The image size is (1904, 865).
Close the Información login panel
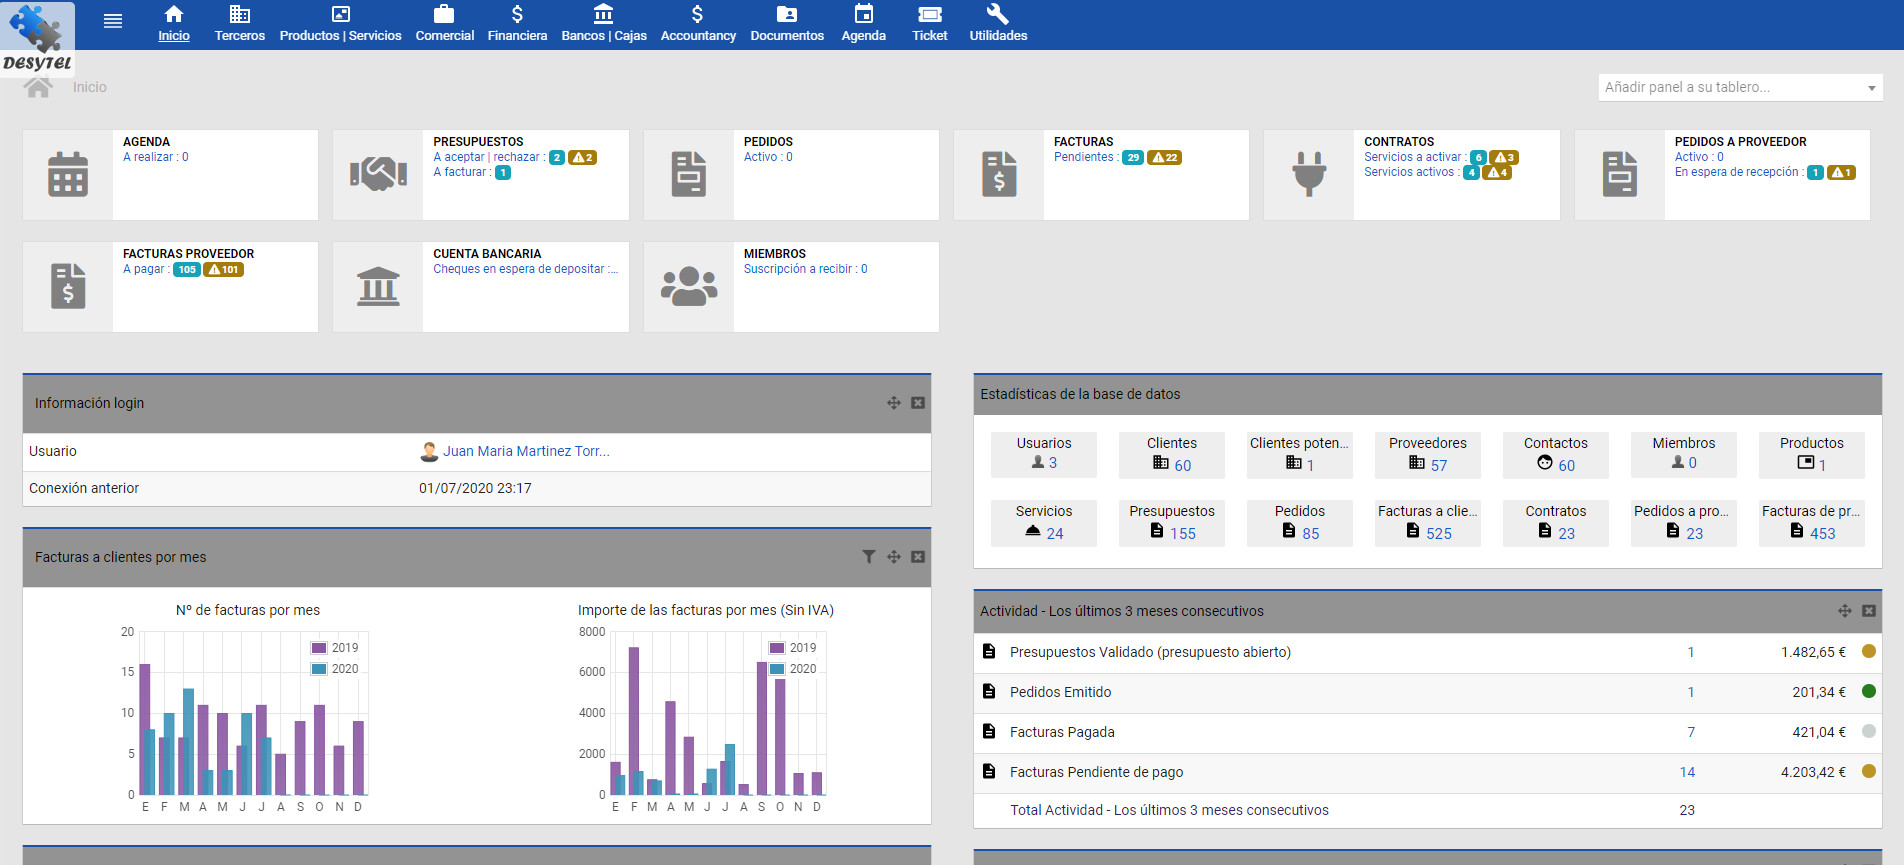click(x=918, y=403)
